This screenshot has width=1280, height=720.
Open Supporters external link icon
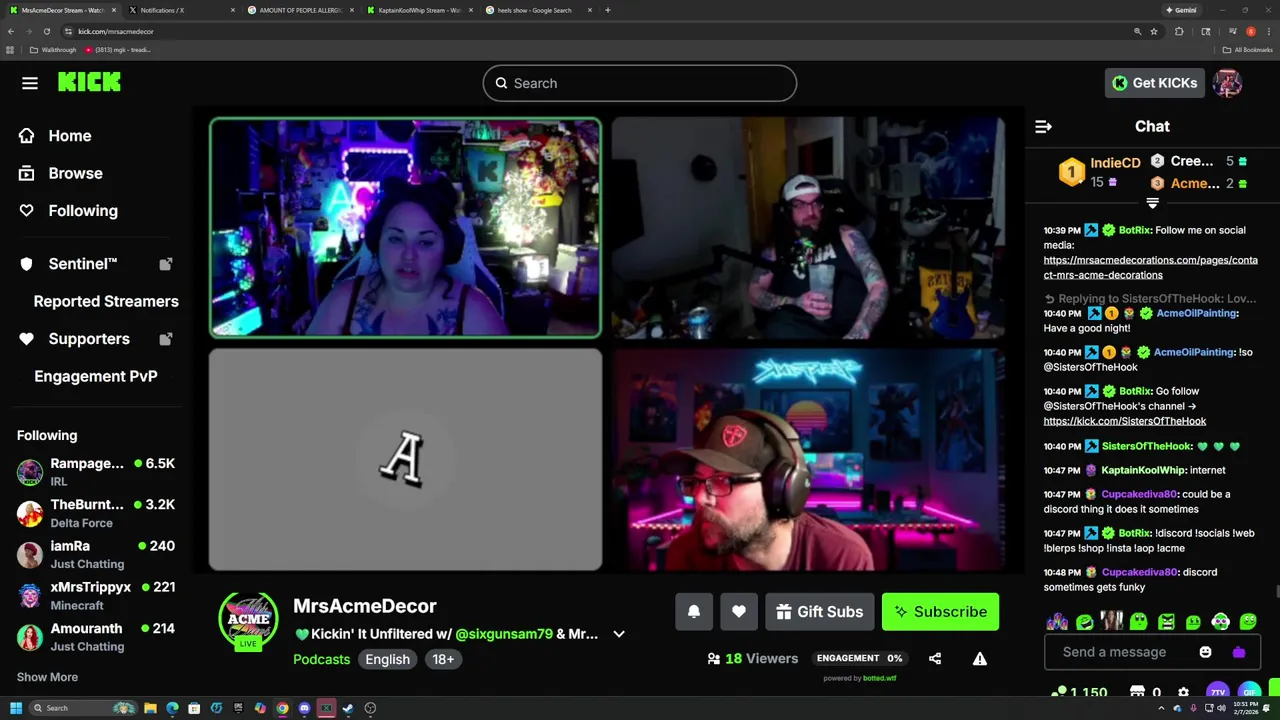pos(166,339)
